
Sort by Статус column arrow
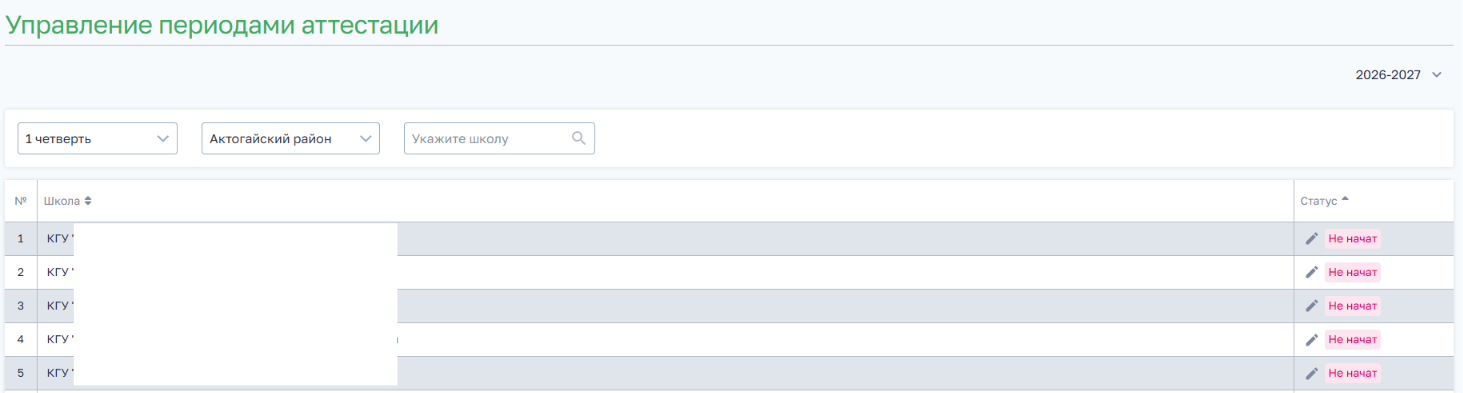pyautogui.click(x=1345, y=200)
